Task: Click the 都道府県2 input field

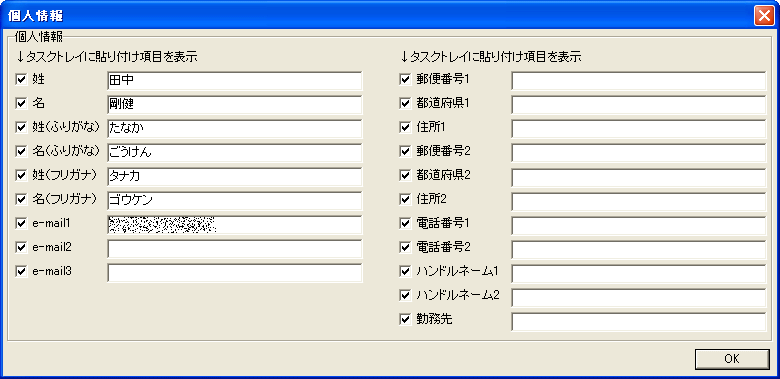Action: point(638,177)
